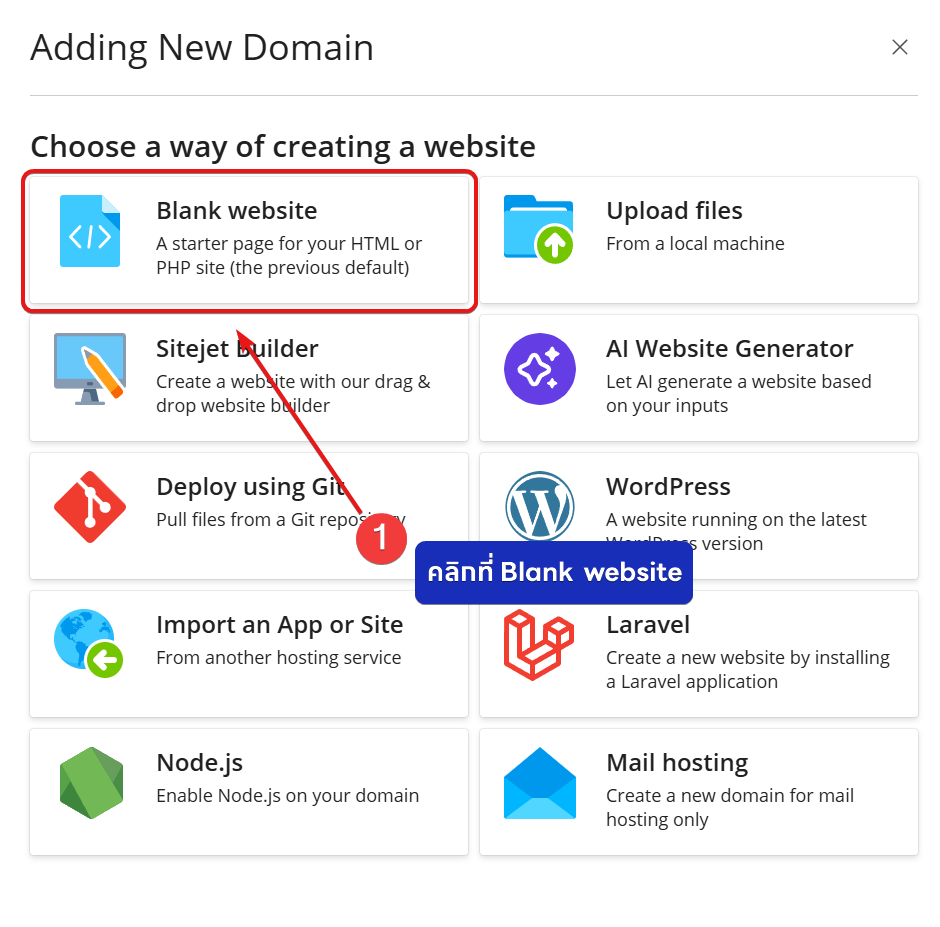Select the Node.js option heading
This screenshot has height=927, width=940.
point(199,763)
